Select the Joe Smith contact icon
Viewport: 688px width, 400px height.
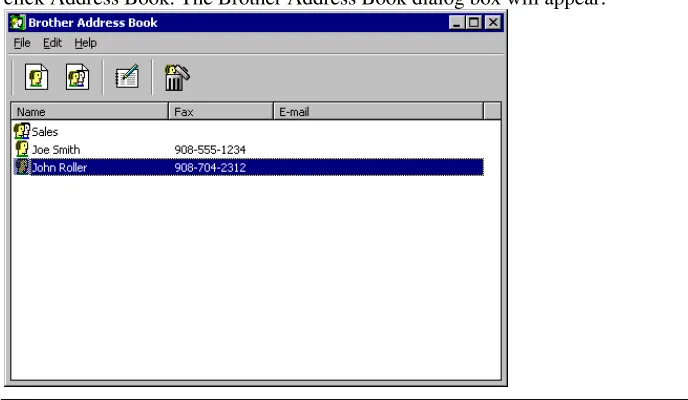22,149
